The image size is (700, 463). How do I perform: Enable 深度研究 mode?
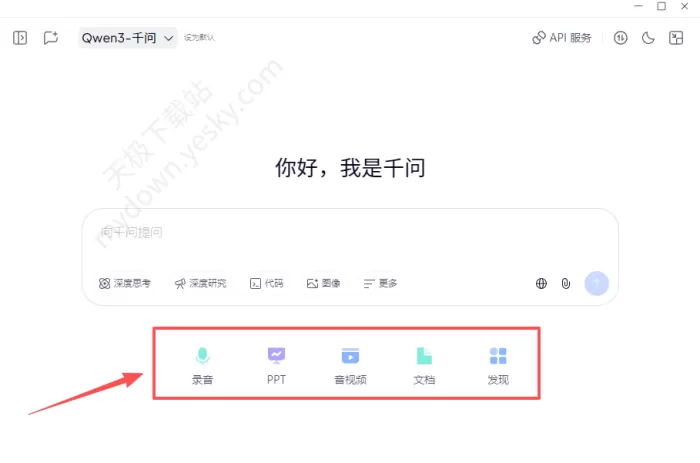(200, 284)
